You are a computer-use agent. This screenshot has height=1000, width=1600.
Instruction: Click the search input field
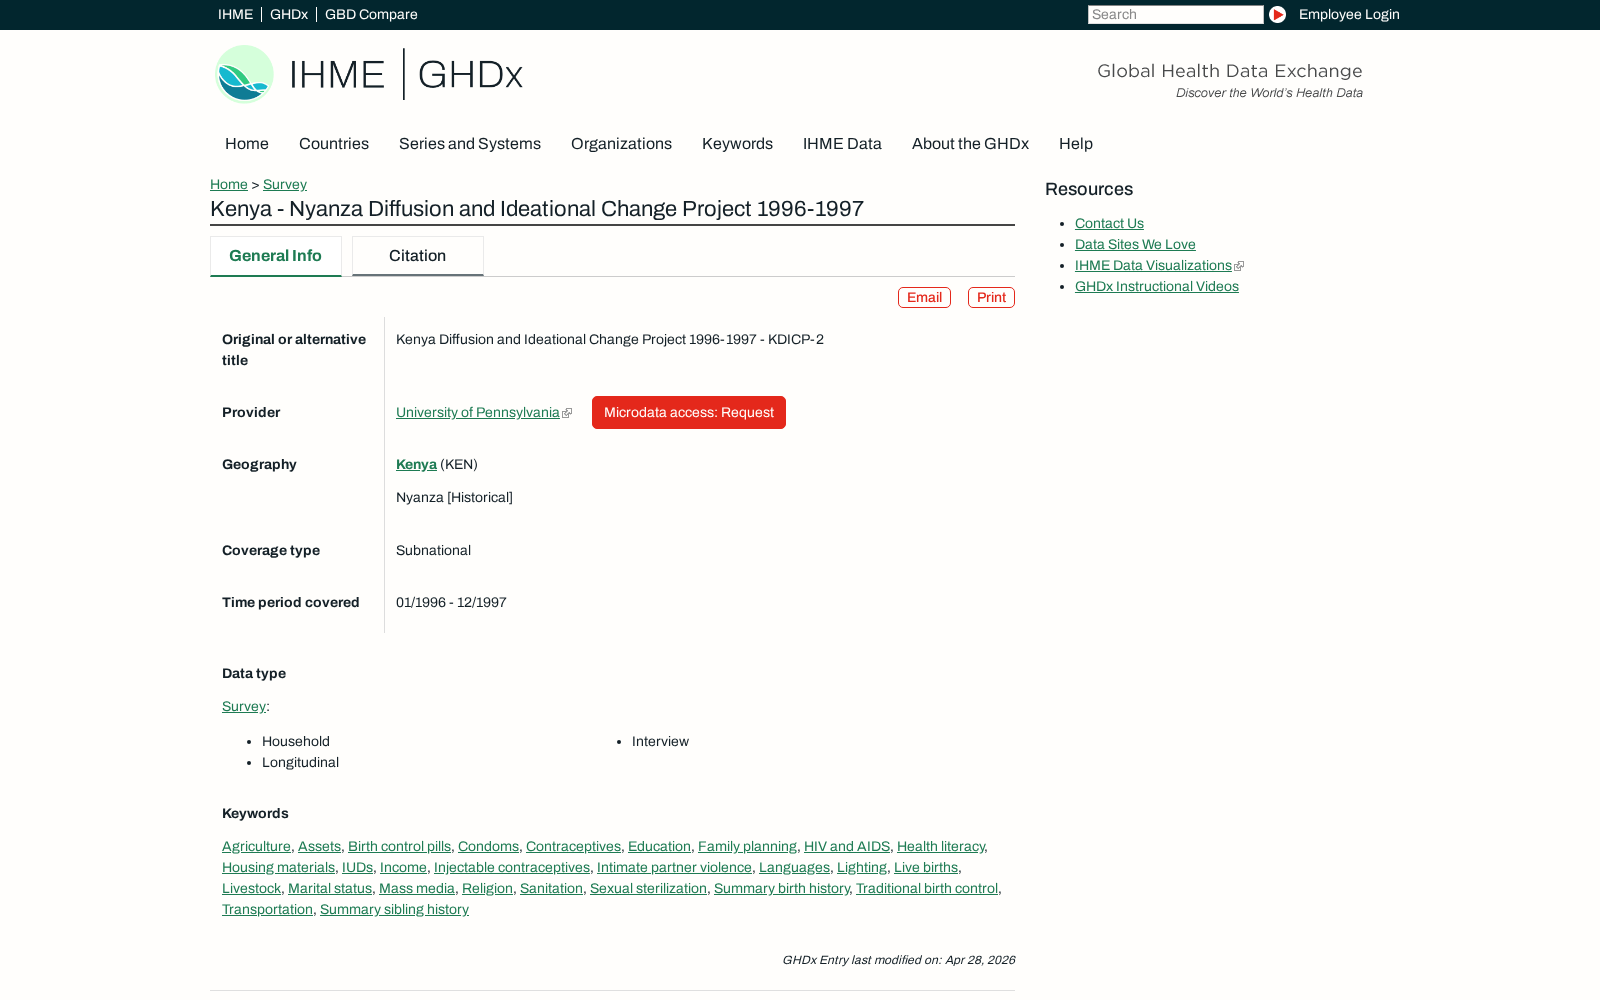pos(1175,14)
